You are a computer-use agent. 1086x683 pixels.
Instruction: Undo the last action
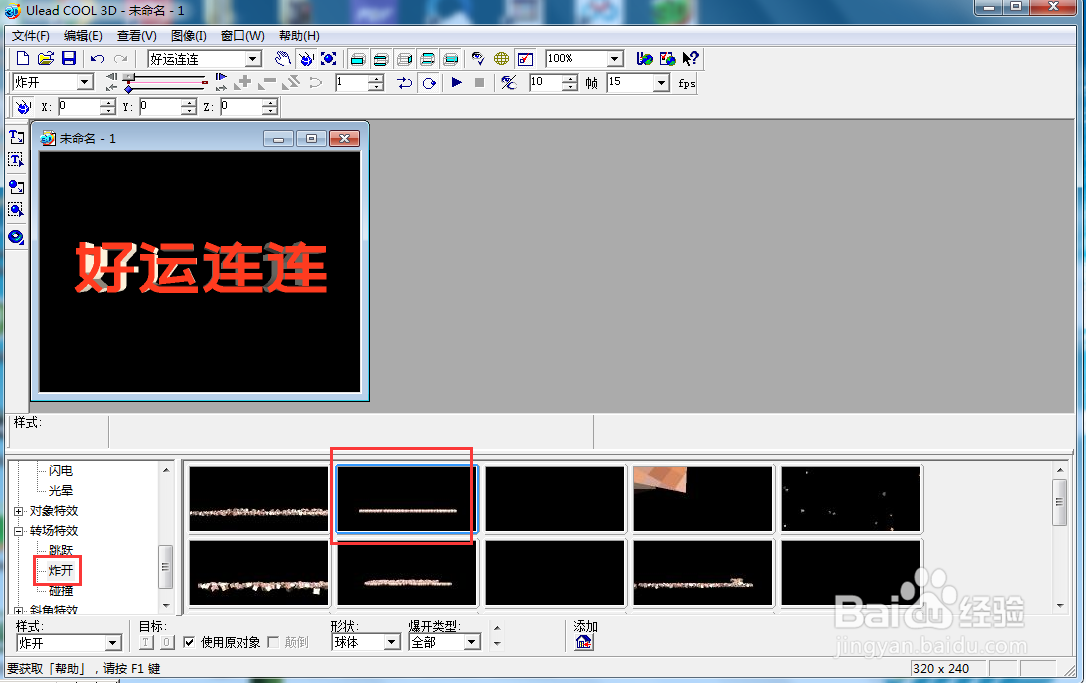(x=98, y=59)
